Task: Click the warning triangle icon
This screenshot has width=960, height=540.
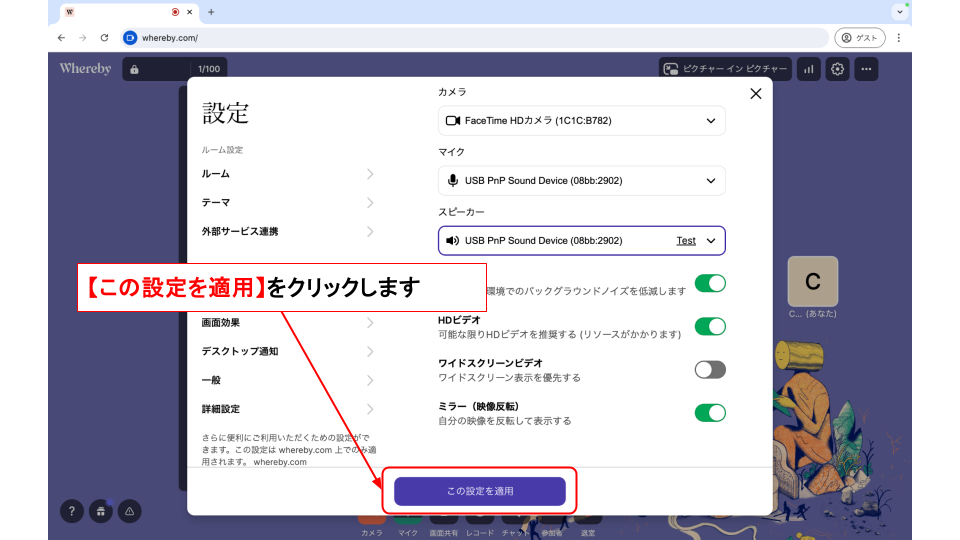Action: point(129,511)
